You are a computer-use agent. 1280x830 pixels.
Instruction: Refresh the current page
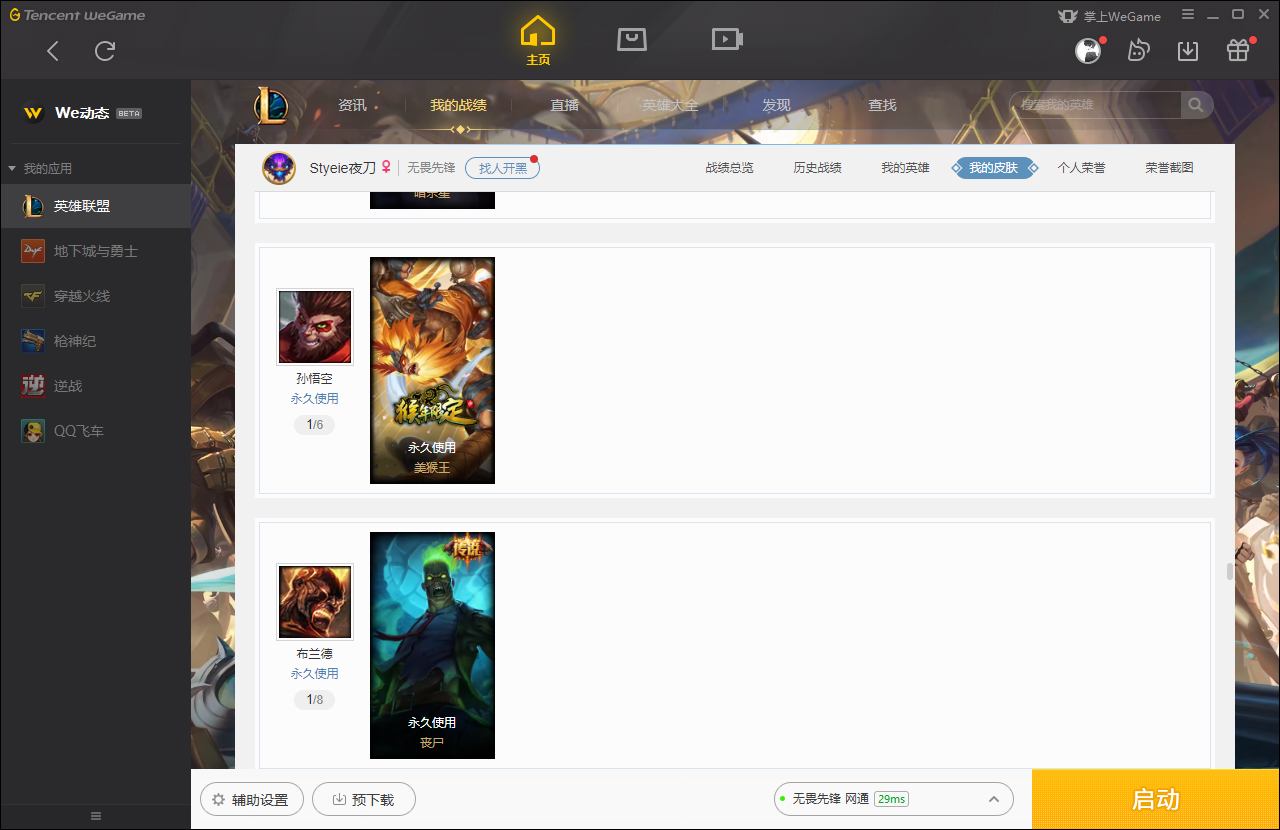(x=105, y=51)
